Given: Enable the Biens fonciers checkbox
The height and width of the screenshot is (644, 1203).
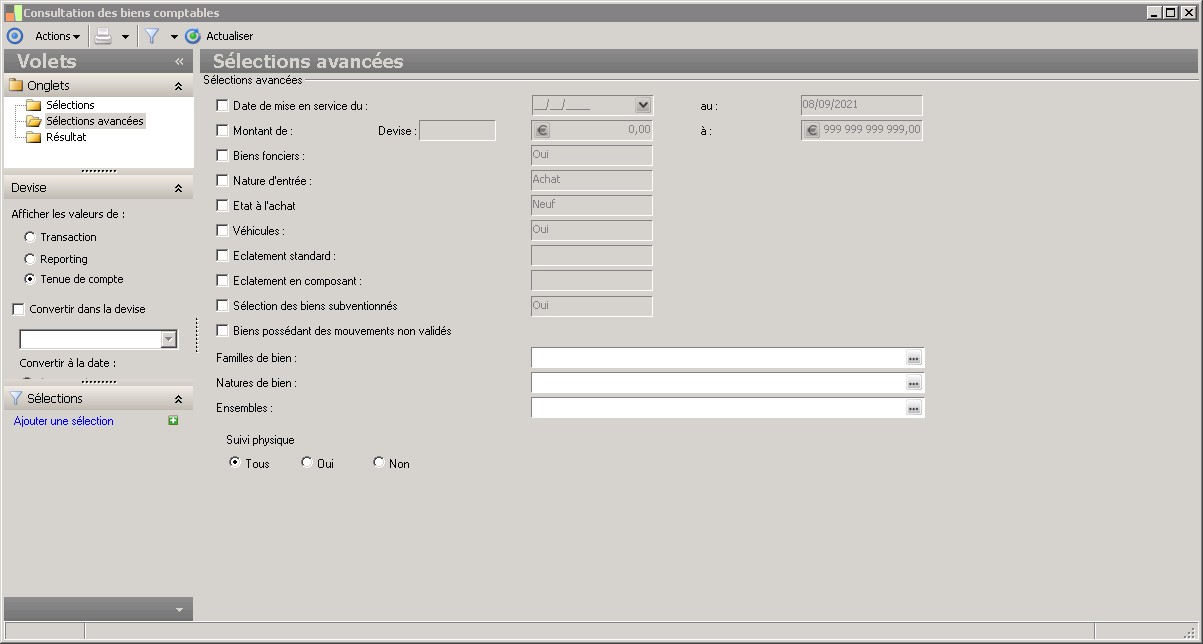Looking at the screenshot, I should 222,155.
